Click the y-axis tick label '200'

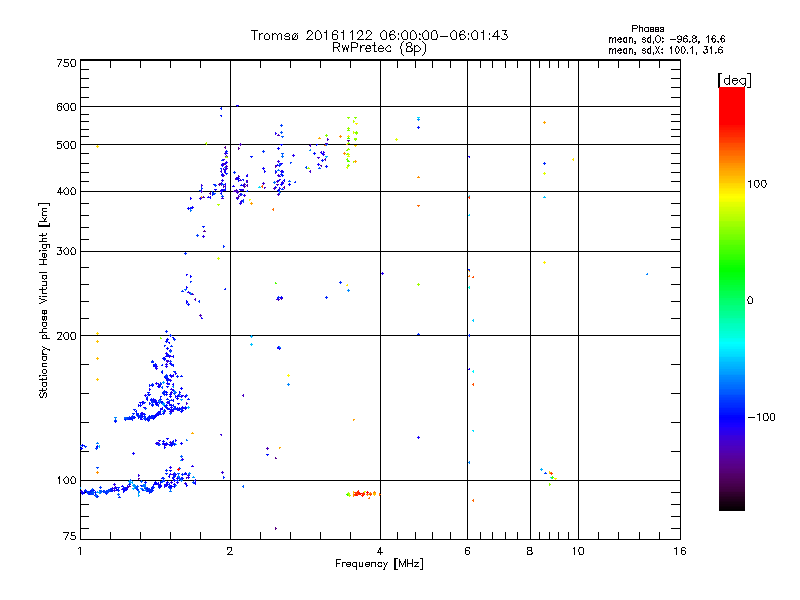pyautogui.click(x=66, y=336)
